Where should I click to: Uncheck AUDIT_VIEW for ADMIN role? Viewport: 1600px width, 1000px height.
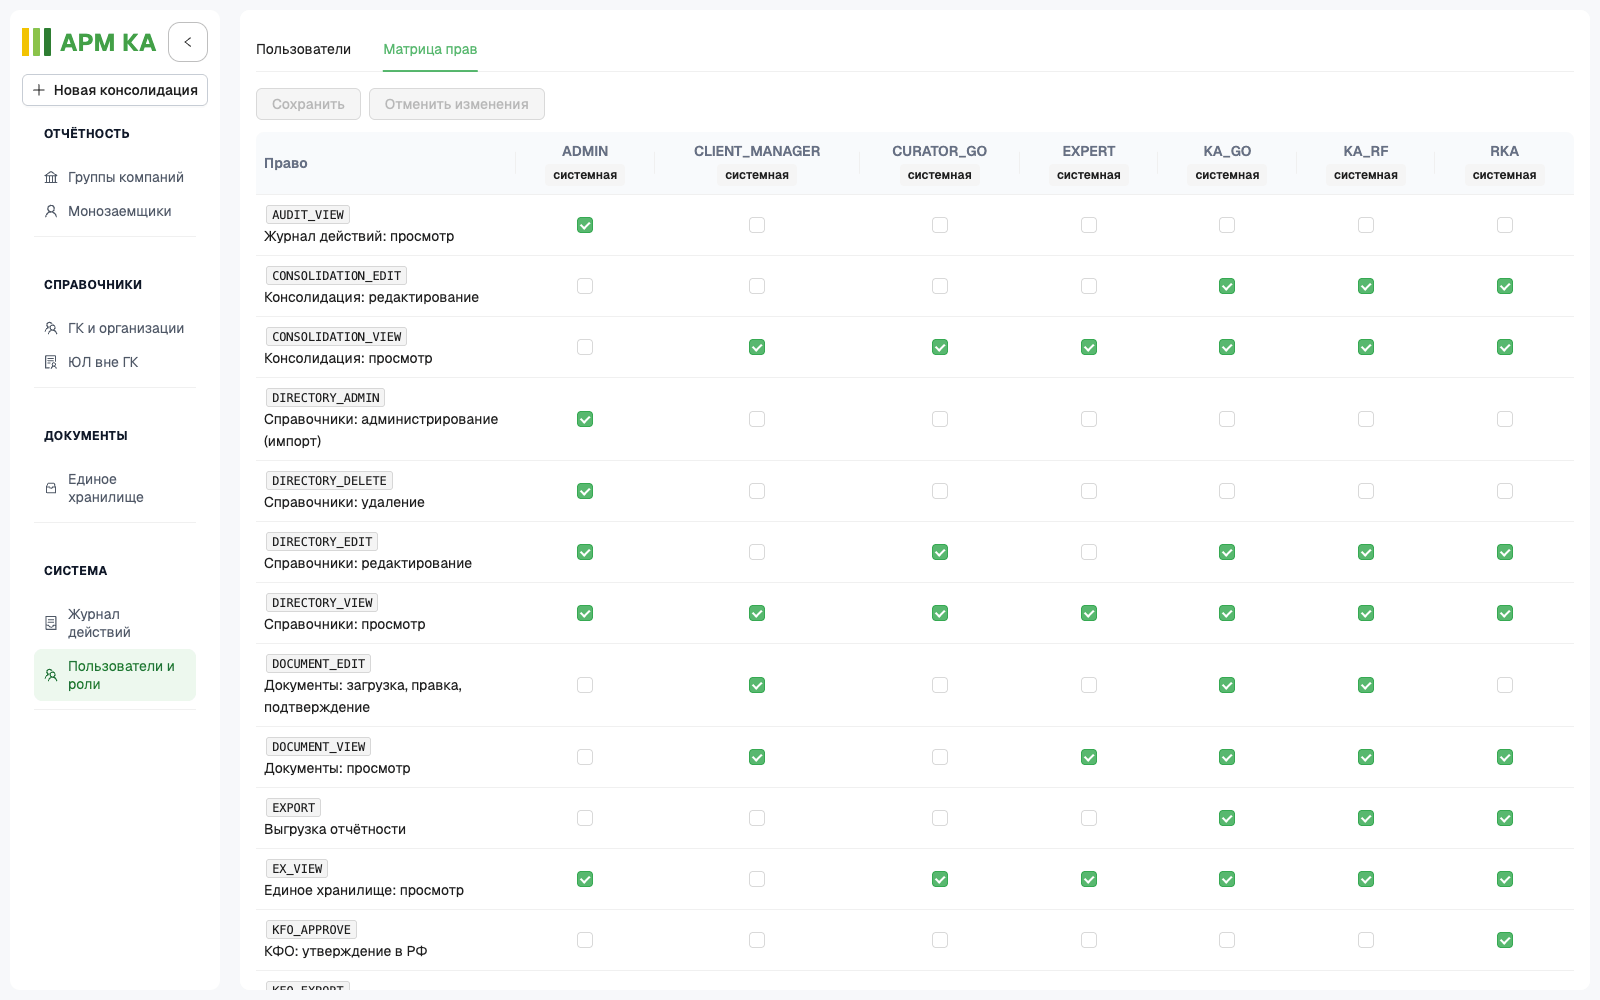(x=585, y=225)
